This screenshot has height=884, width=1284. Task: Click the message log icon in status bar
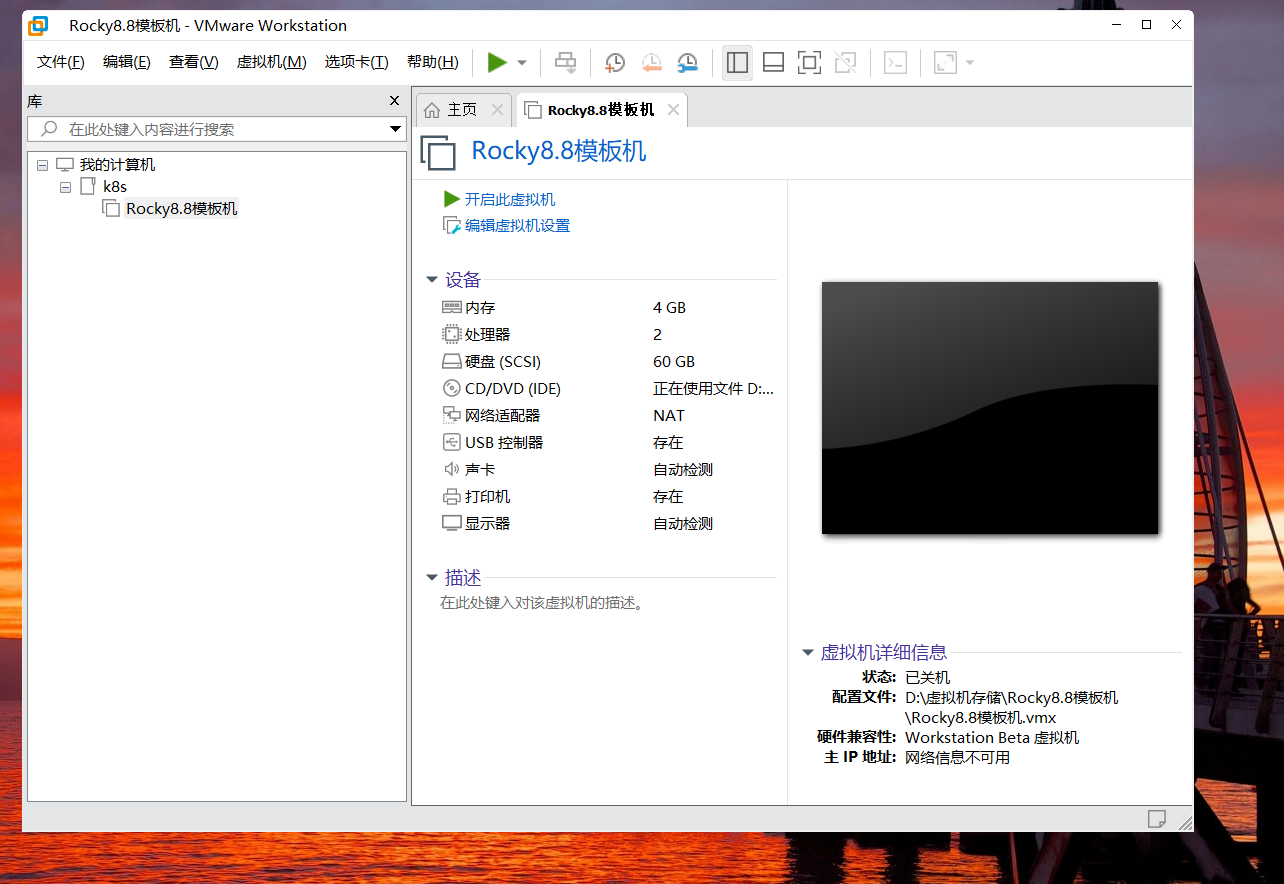coord(1157,819)
